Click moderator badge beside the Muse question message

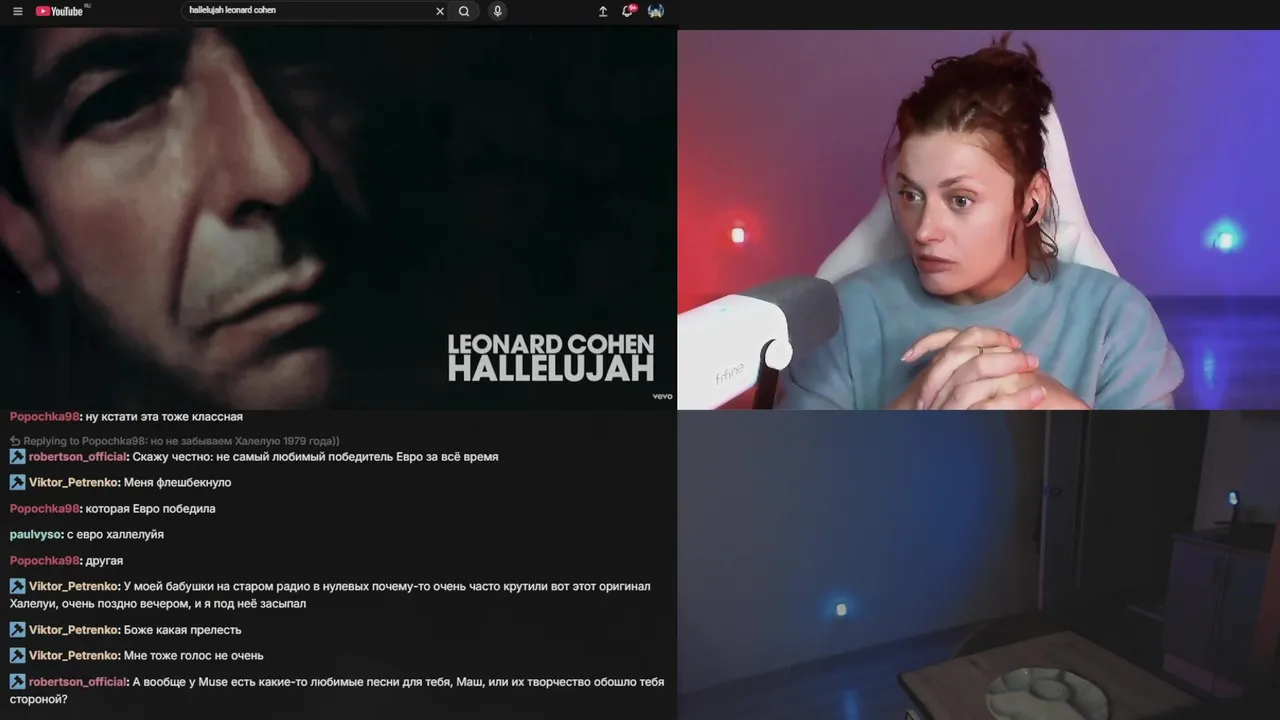(17, 682)
